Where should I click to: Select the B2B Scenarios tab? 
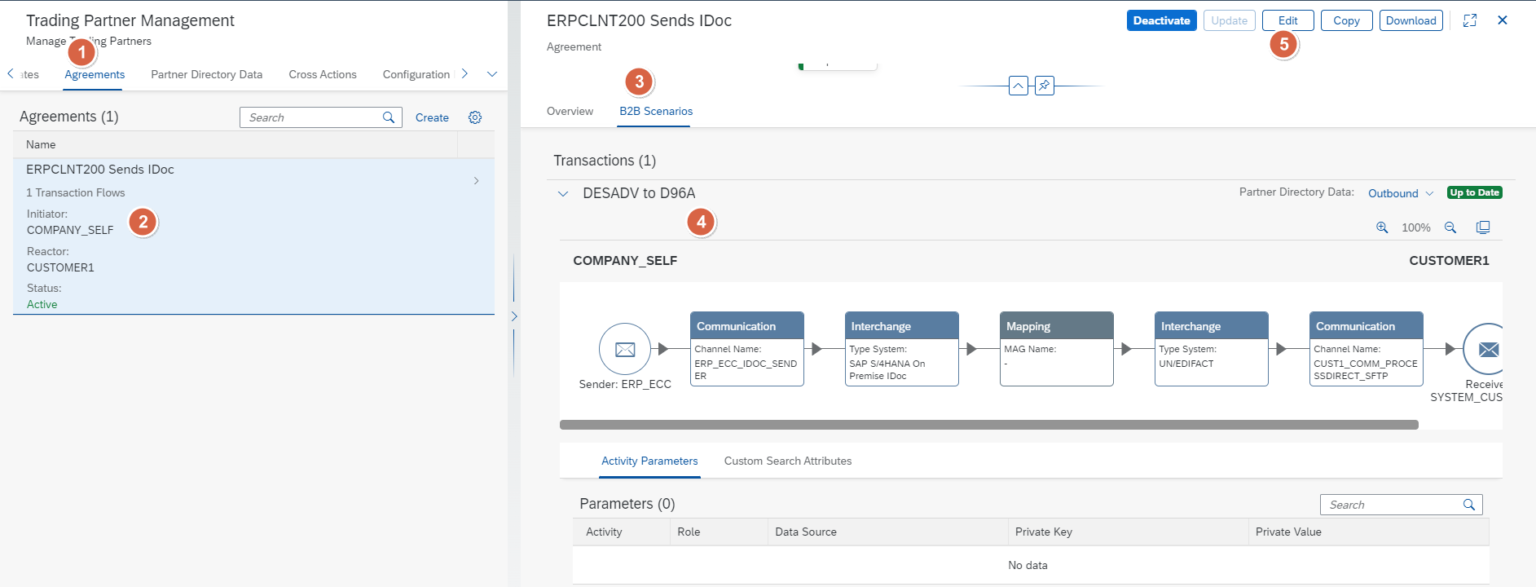656,111
